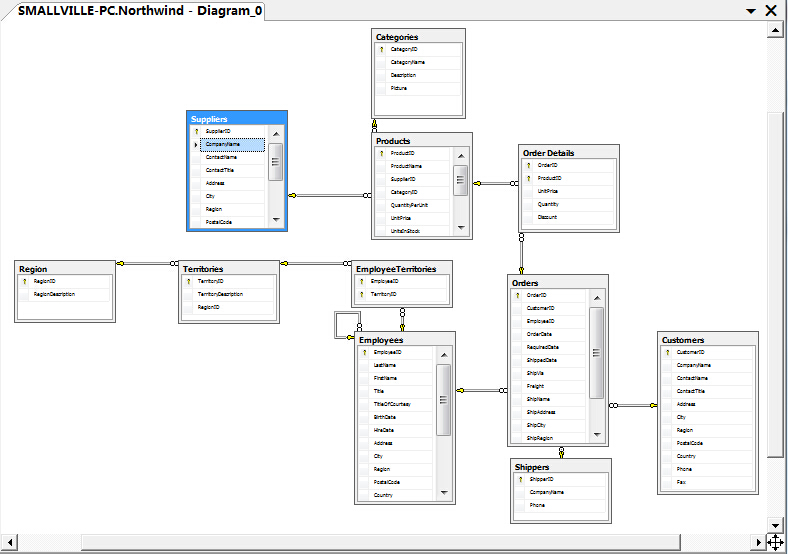Click the key icon beside EmployeeID in EmployeeTerritories
The height and width of the screenshot is (554, 788).
point(361,282)
